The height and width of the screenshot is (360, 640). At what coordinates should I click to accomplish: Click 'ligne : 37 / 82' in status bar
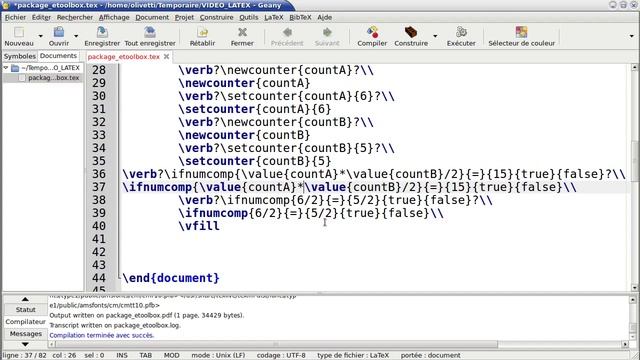point(24,355)
